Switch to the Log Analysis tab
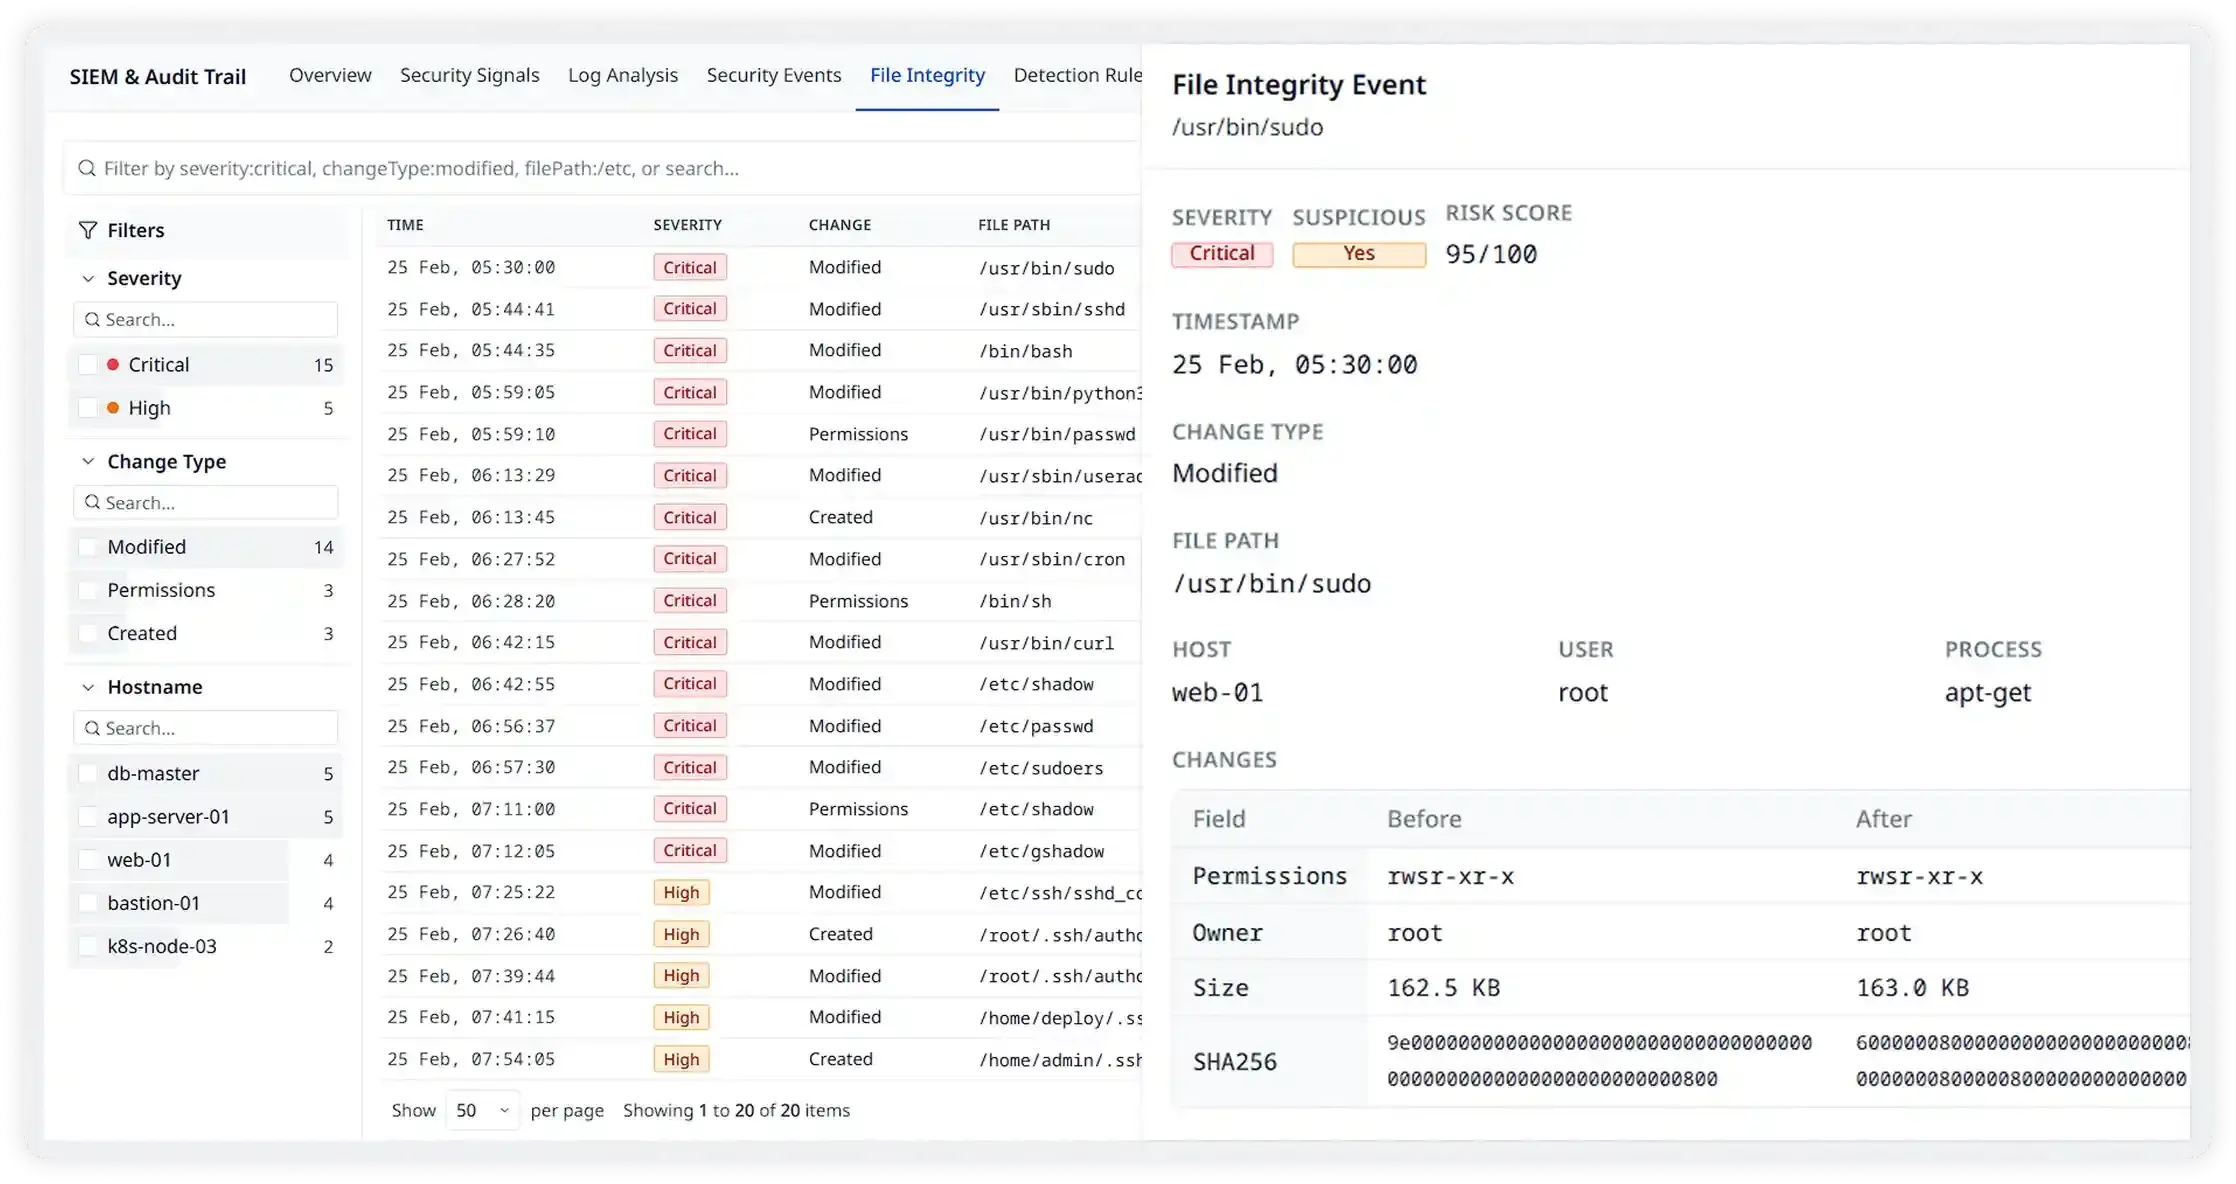2236x1184 pixels. click(622, 75)
